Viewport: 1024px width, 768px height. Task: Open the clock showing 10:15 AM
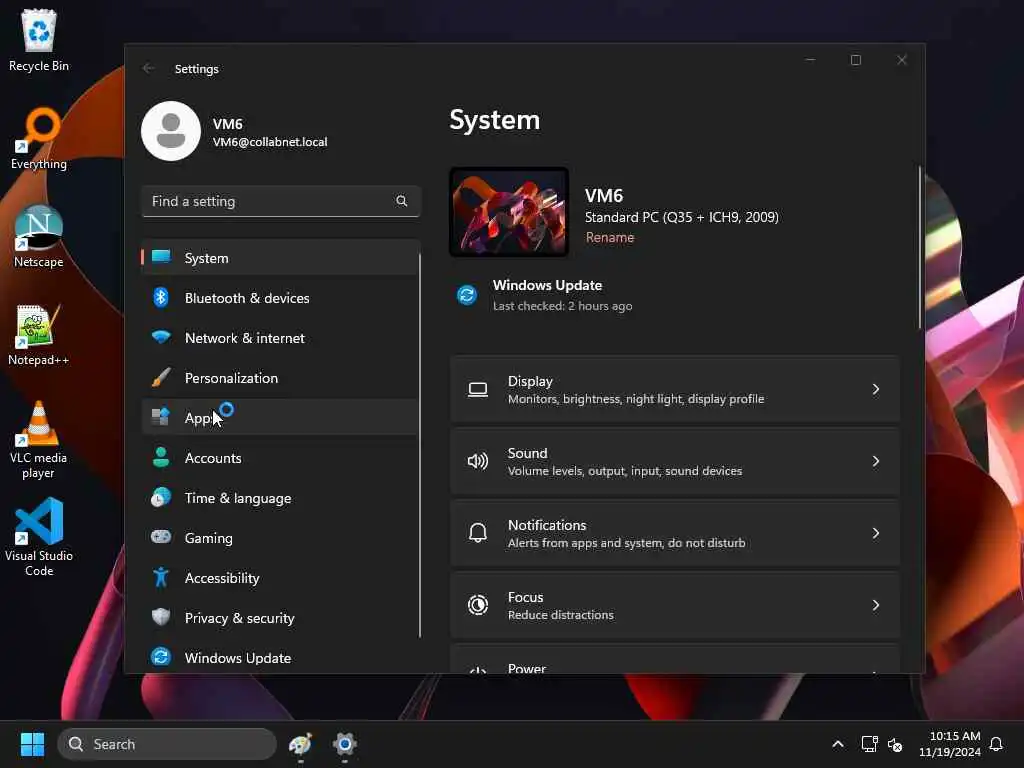(950, 744)
